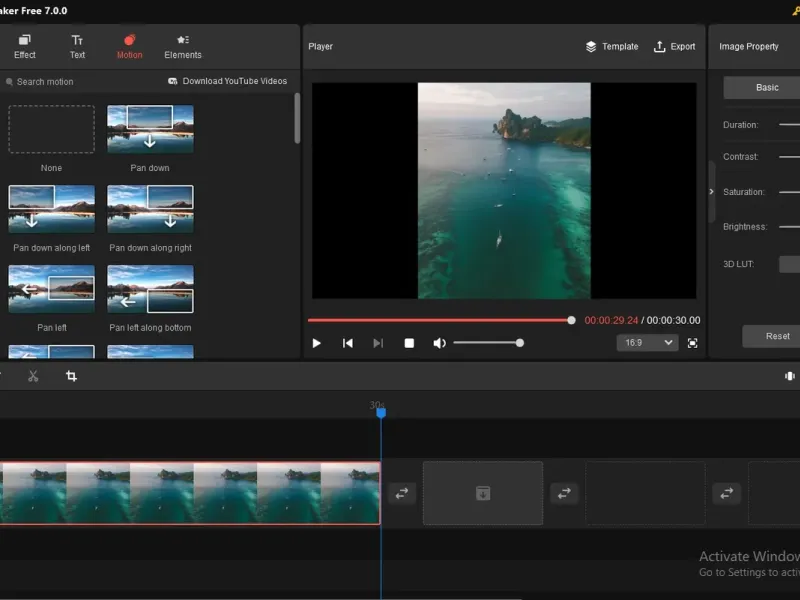The image size is (800, 600).
Task: Enter fullscreen preview mode
Action: pyautogui.click(x=692, y=343)
